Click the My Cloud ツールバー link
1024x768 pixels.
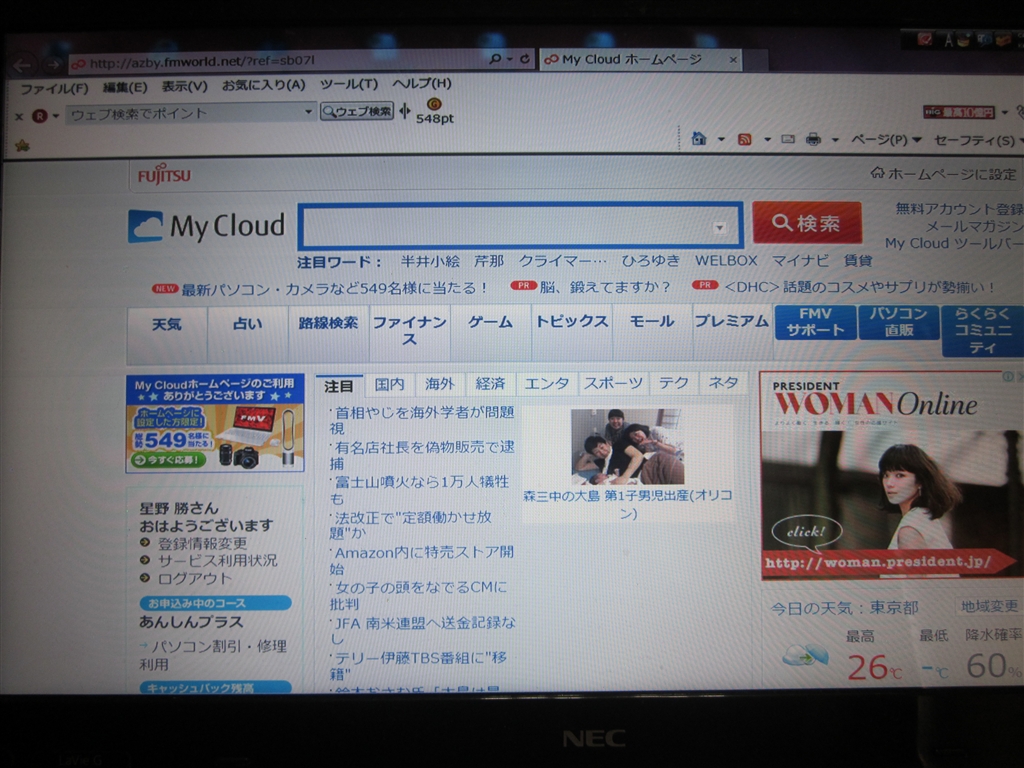point(953,243)
